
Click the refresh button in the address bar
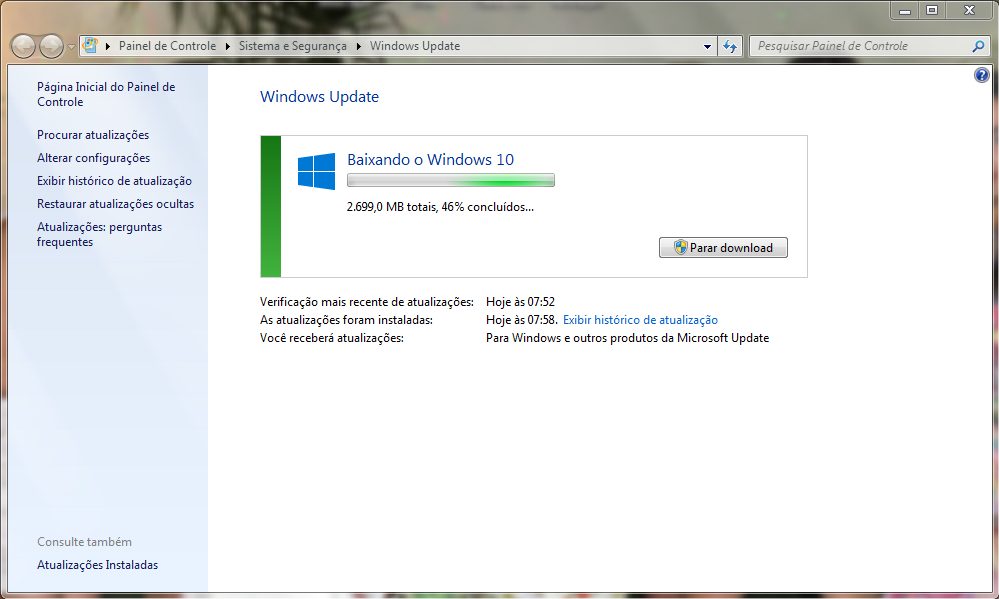coord(729,47)
